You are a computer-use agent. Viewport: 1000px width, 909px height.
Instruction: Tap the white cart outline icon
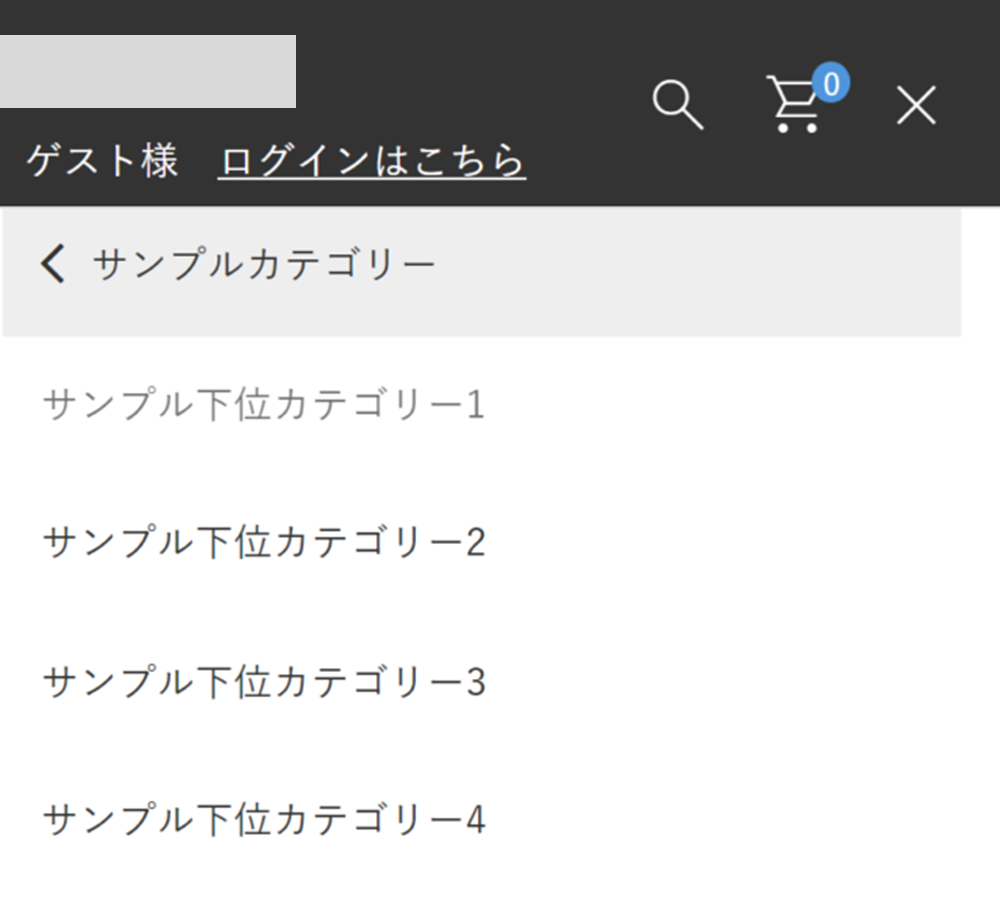[x=790, y=110]
